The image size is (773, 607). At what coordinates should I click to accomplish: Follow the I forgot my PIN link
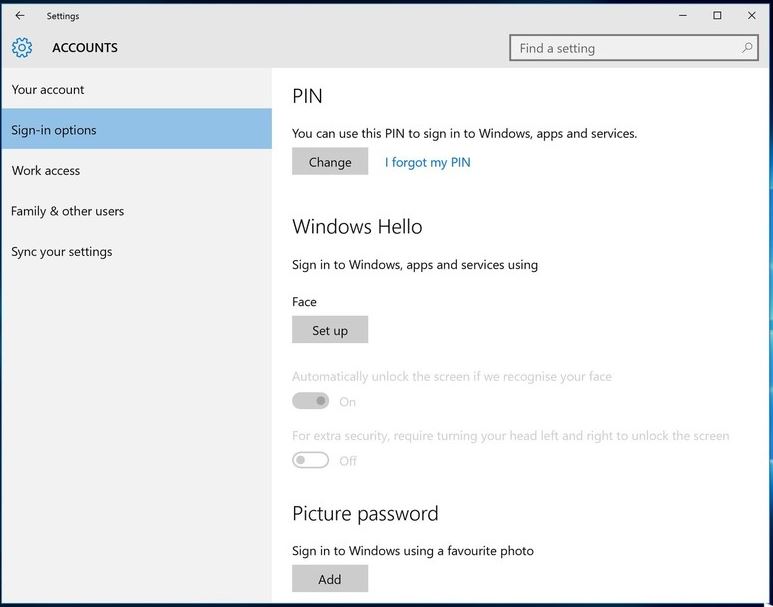tap(427, 162)
